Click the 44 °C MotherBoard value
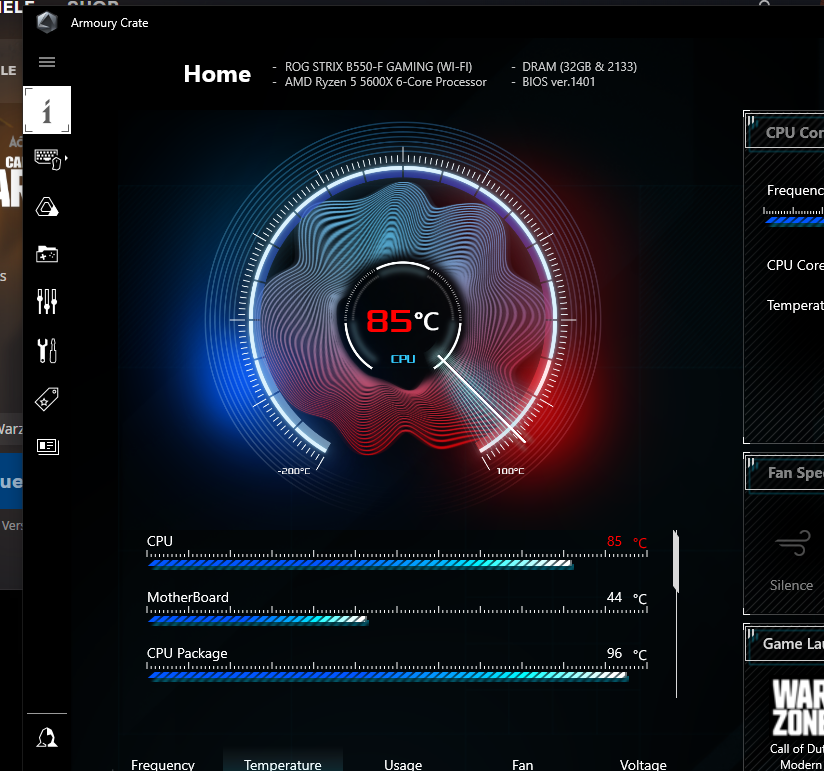 click(x=626, y=598)
